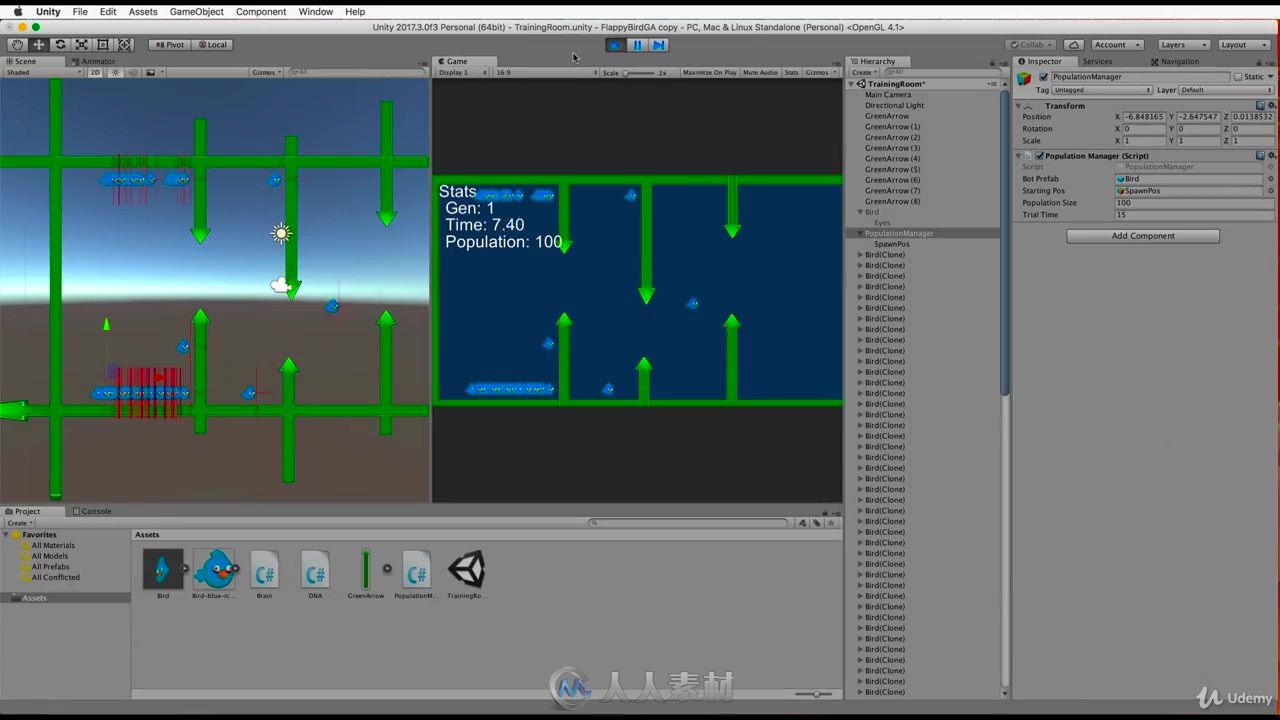1280x720 pixels.
Task: Click the Starting Pos object picker circle
Action: (1271, 191)
